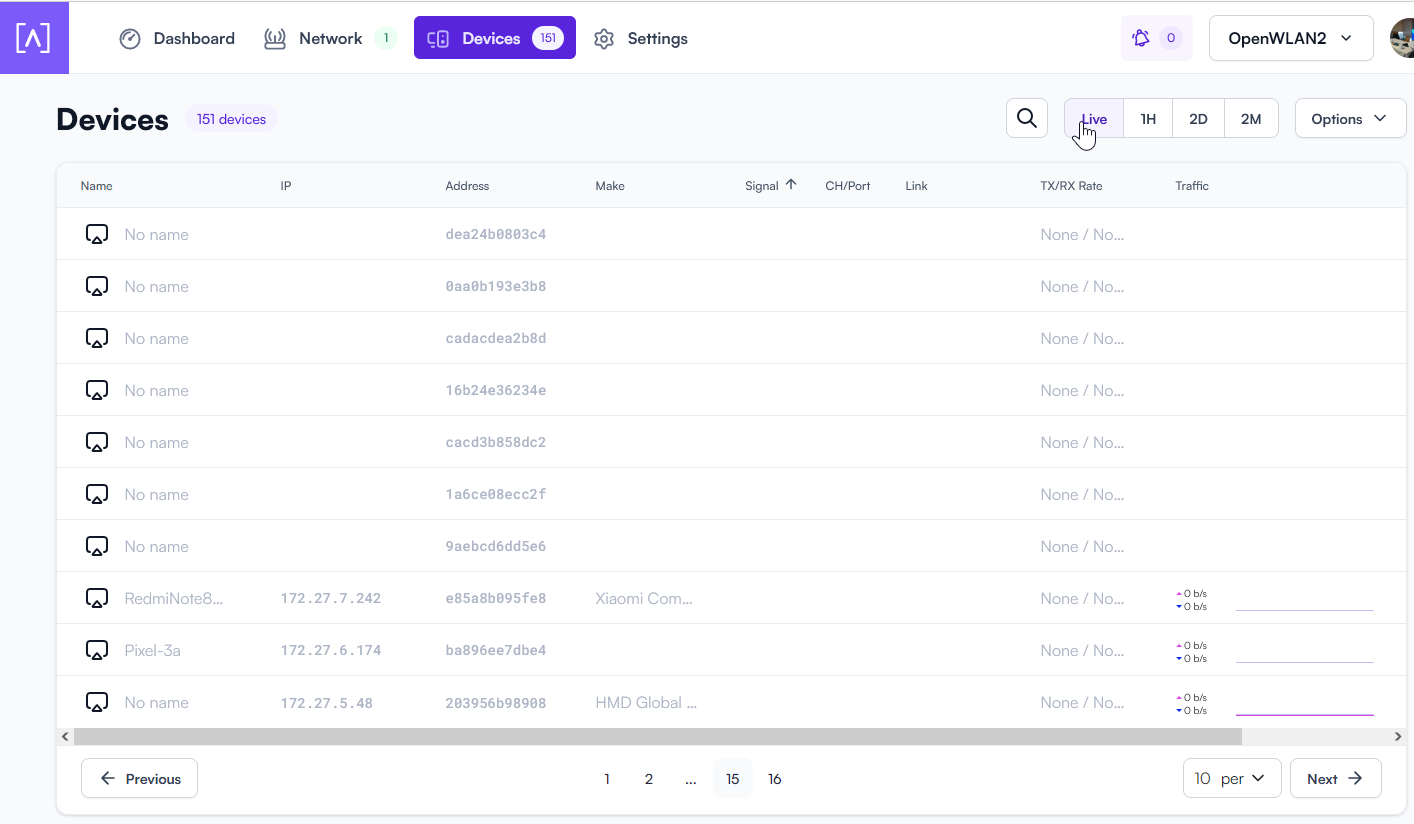Click the Make column header
The width and height of the screenshot is (1414, 824).
click(x=610, y=186)
